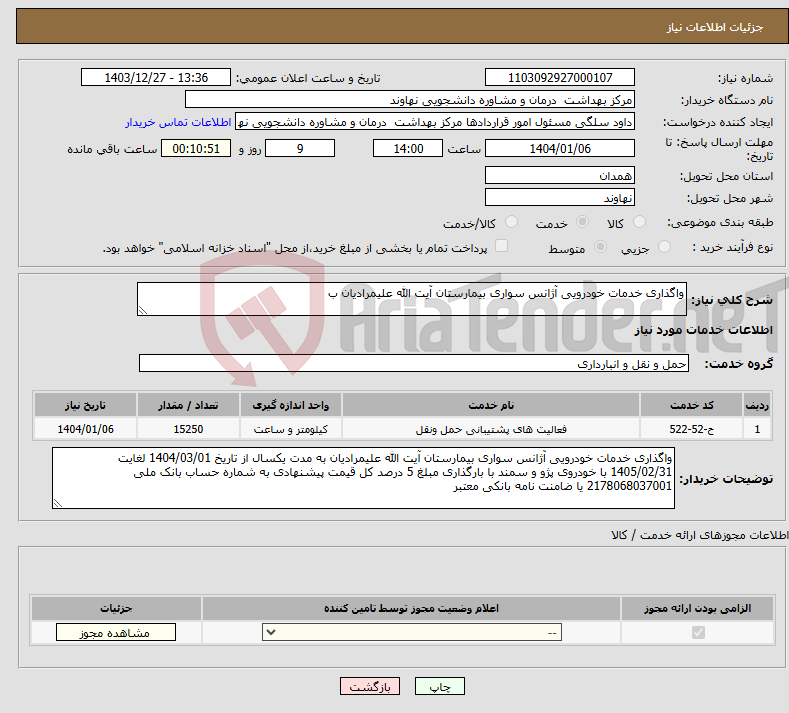Click table date cell 1404/01/06
789x713 pixels.
pos(85,429)
